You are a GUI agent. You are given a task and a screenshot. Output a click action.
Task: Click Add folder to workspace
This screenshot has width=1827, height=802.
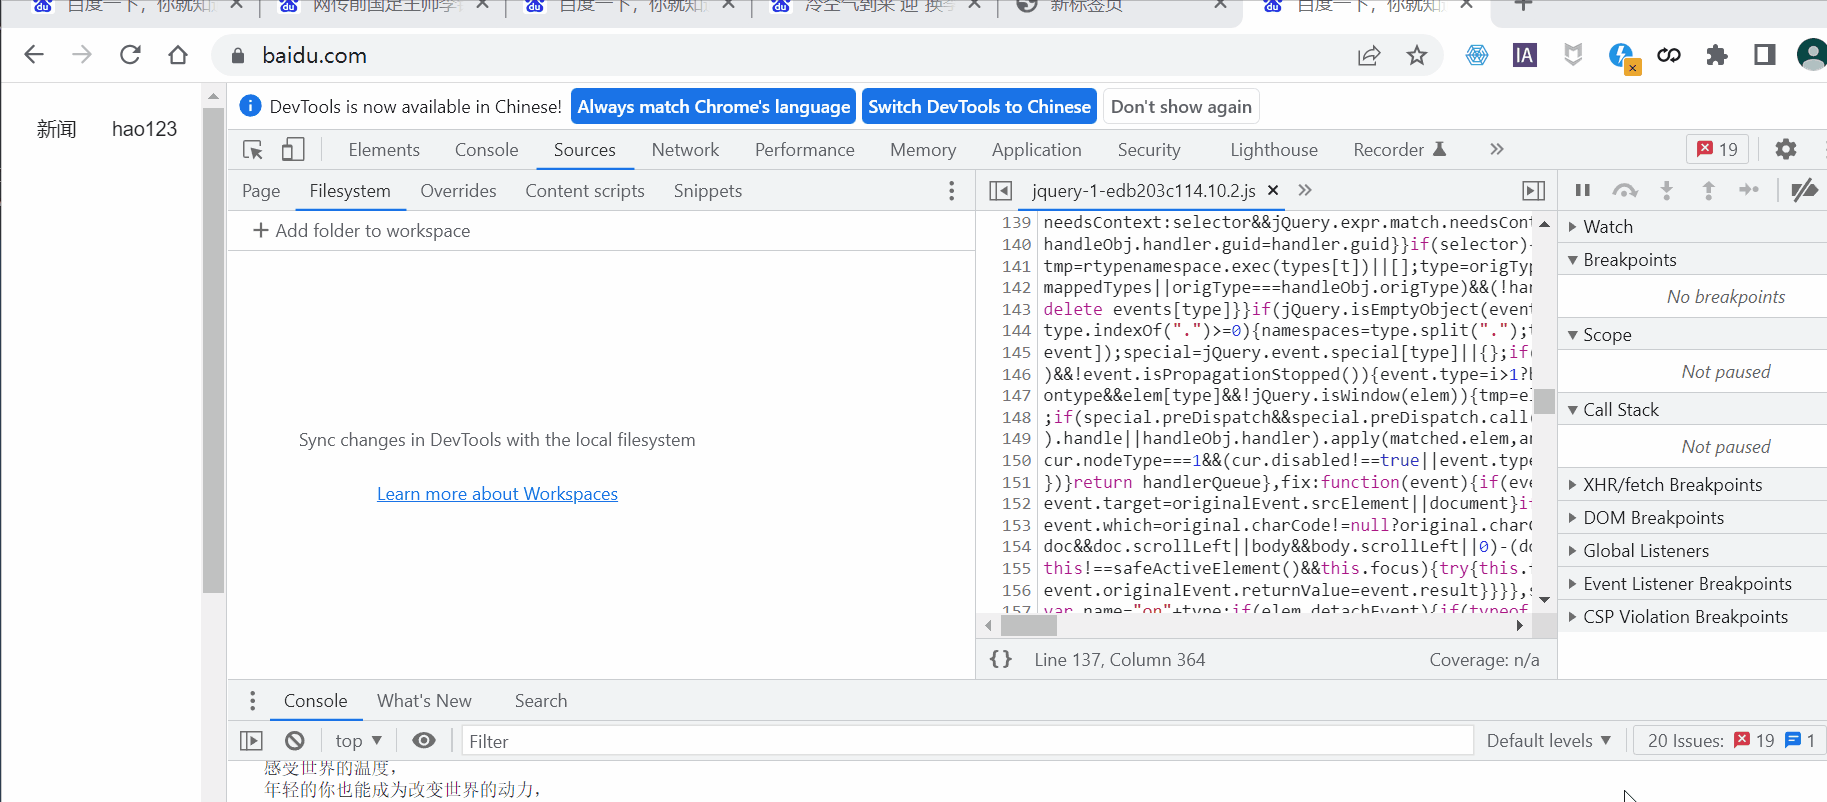pos(361,231)
